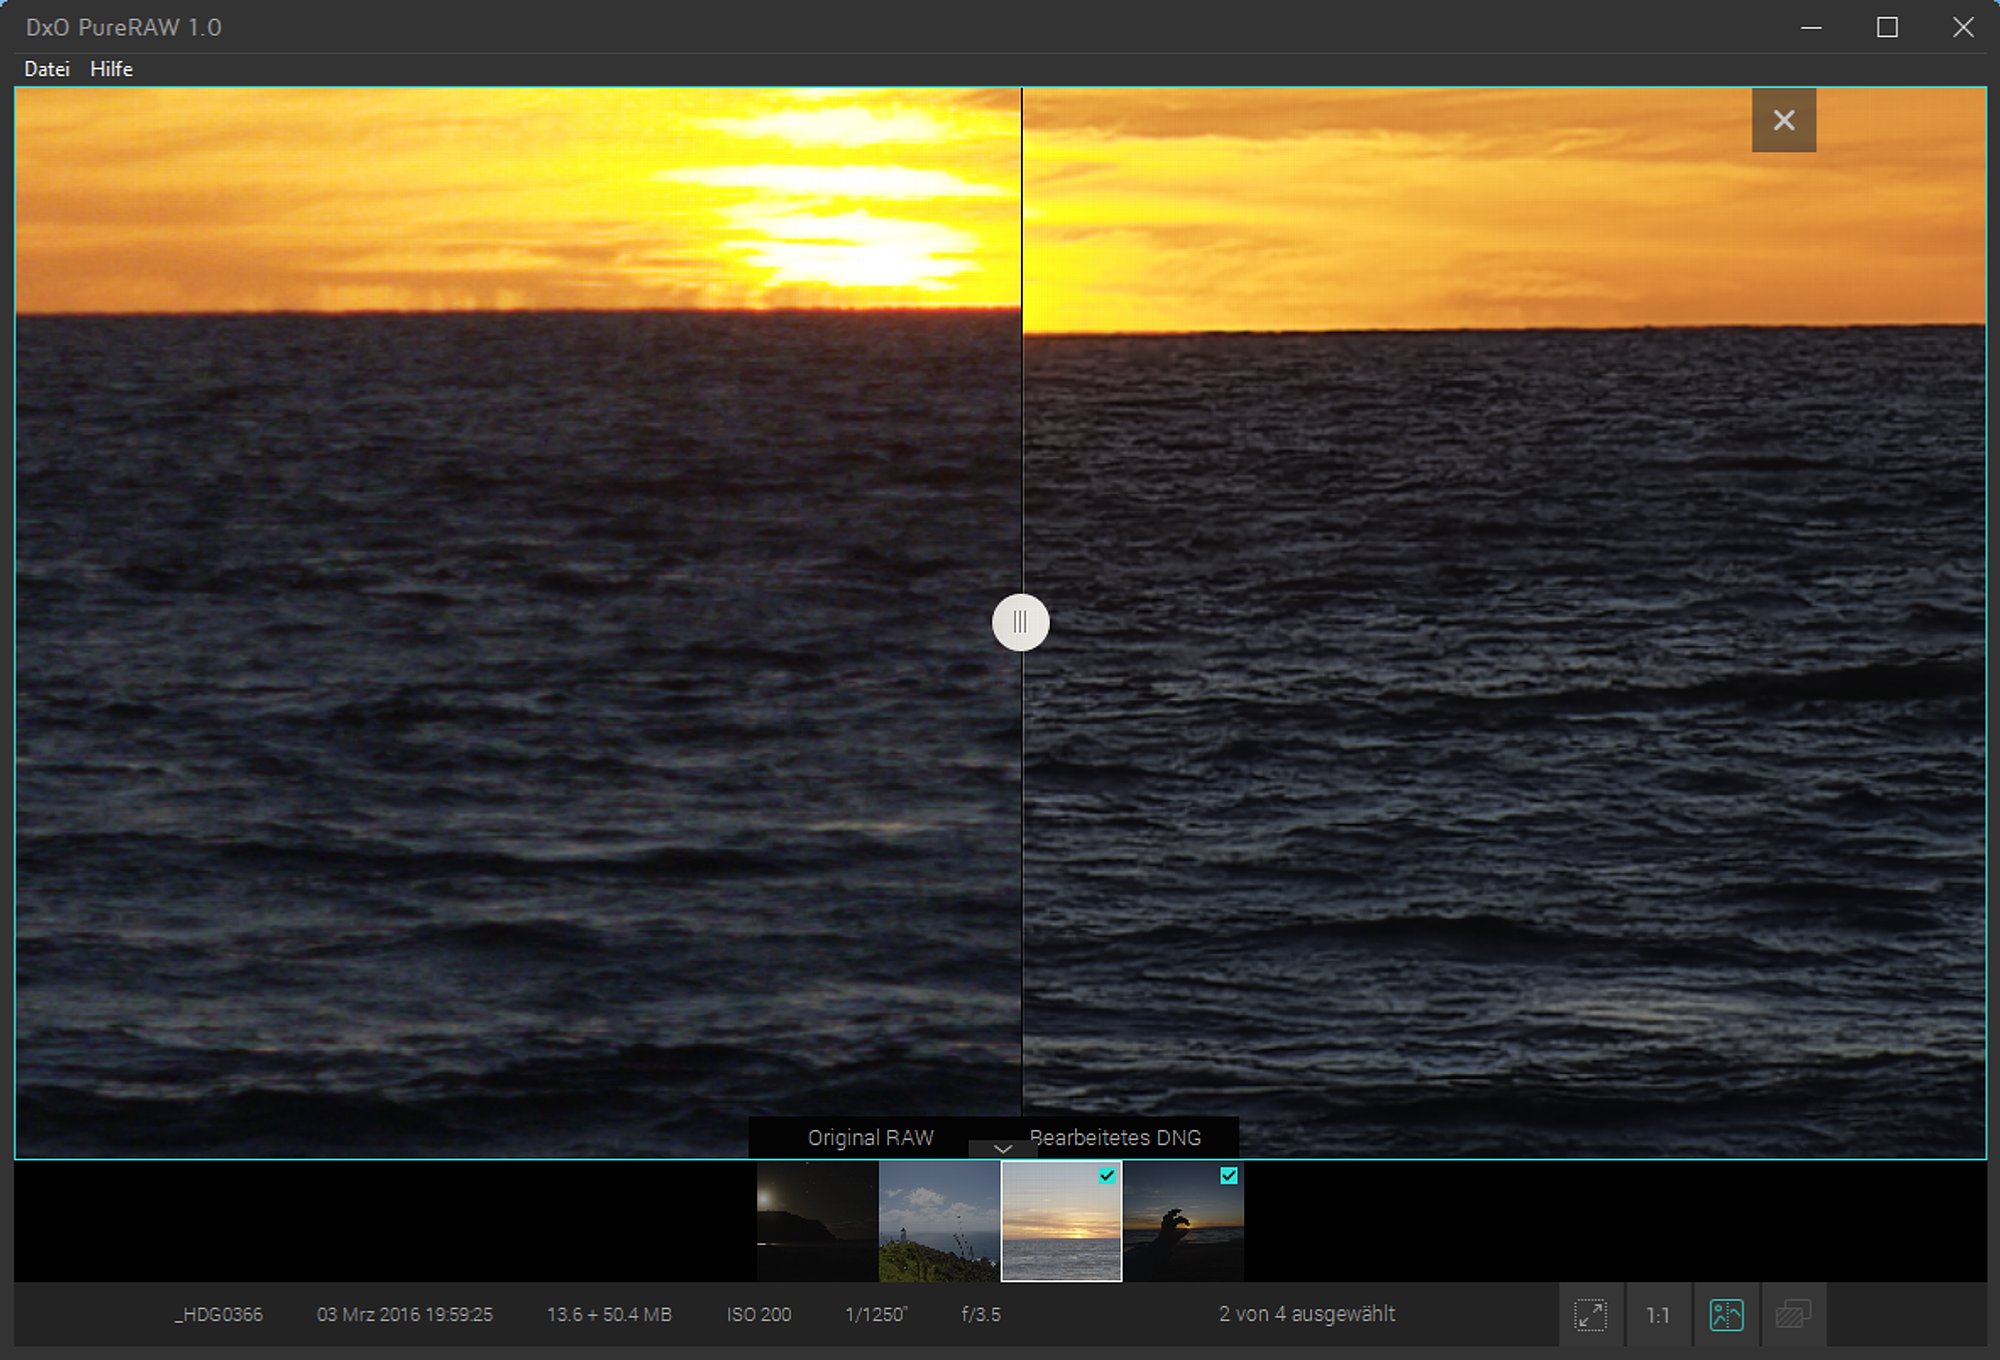
Task: Click the Bearbeitetes DNG label
Action: (x=1115, y=1138)
